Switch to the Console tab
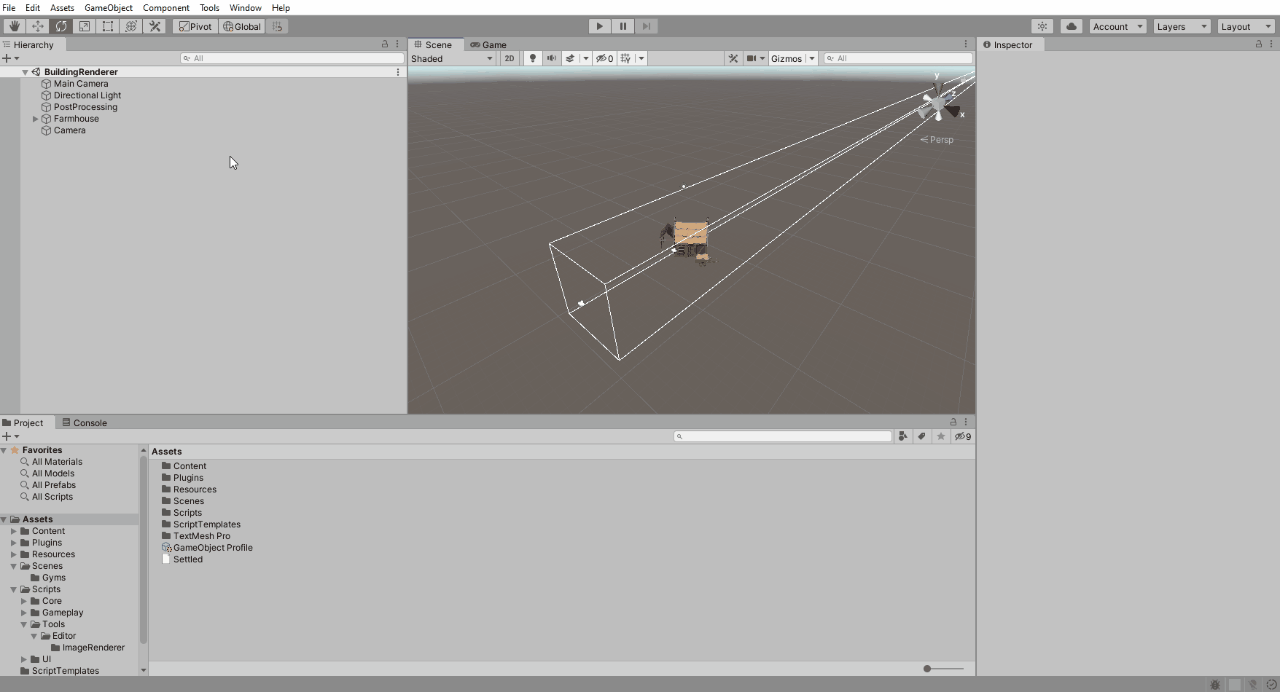Image resolution: width=1280 pixels, height=692 pixels. point(85,423)
